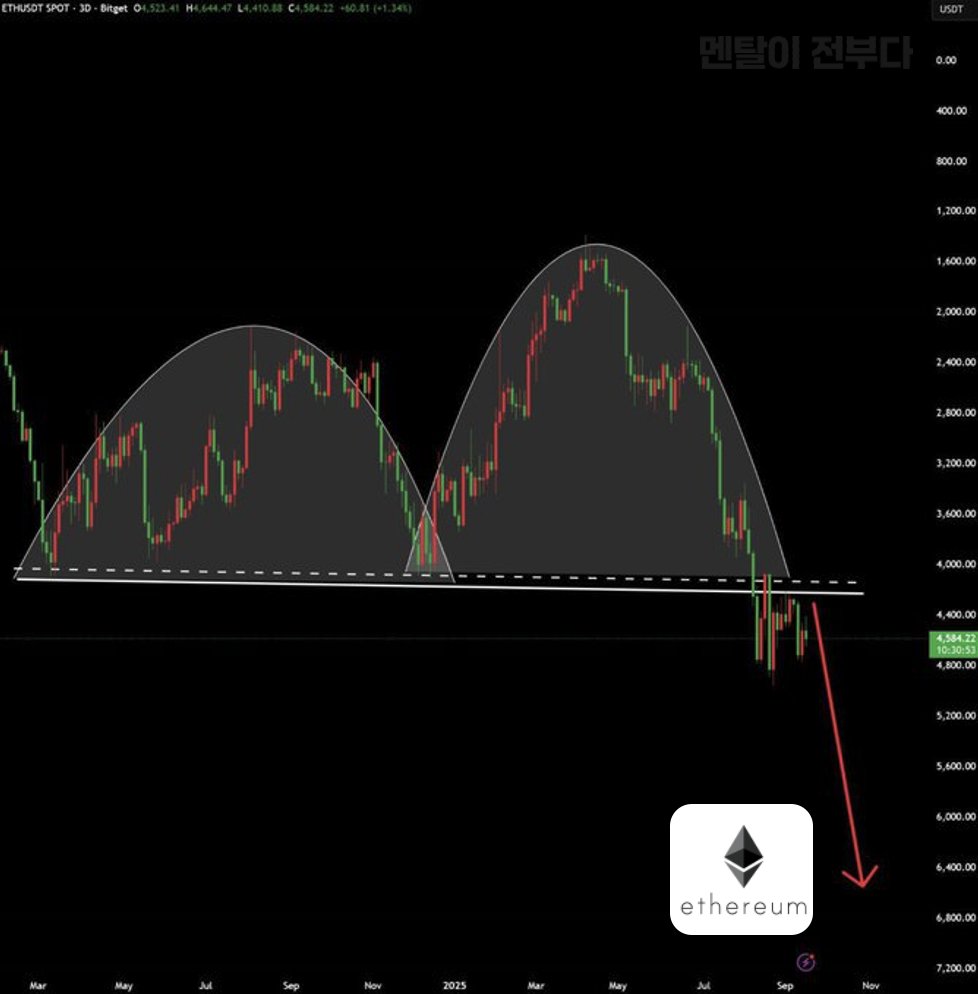The height and width of the screenshot is (994, 978).
Task: Click the candle countdown 10:30:53
Action: (956, 650)
